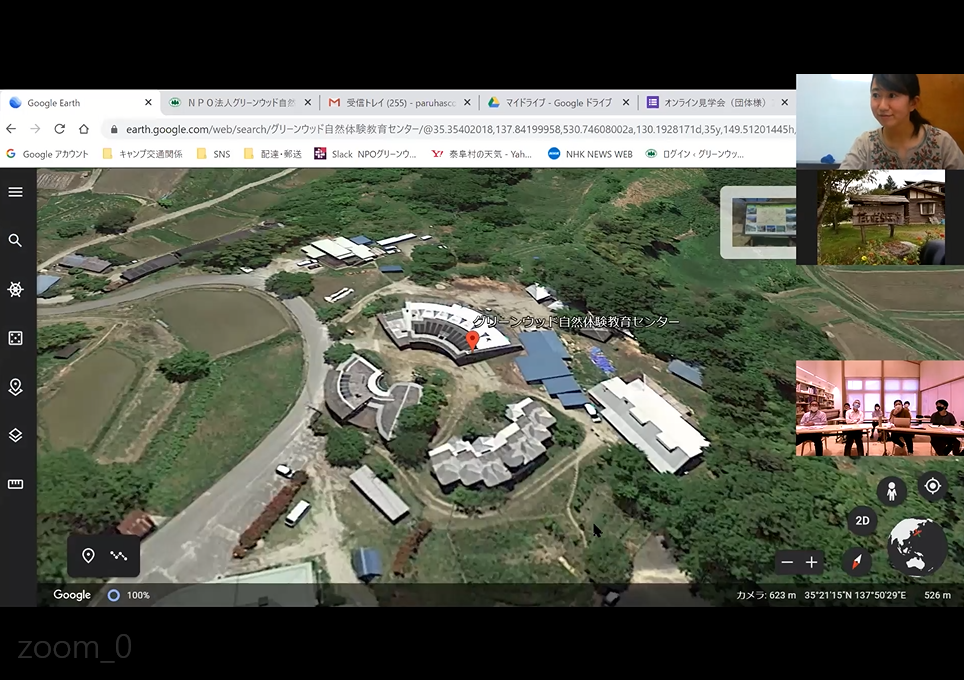Click the site lock icon in address bar
The image size is (964, 680).
(114, 129)
